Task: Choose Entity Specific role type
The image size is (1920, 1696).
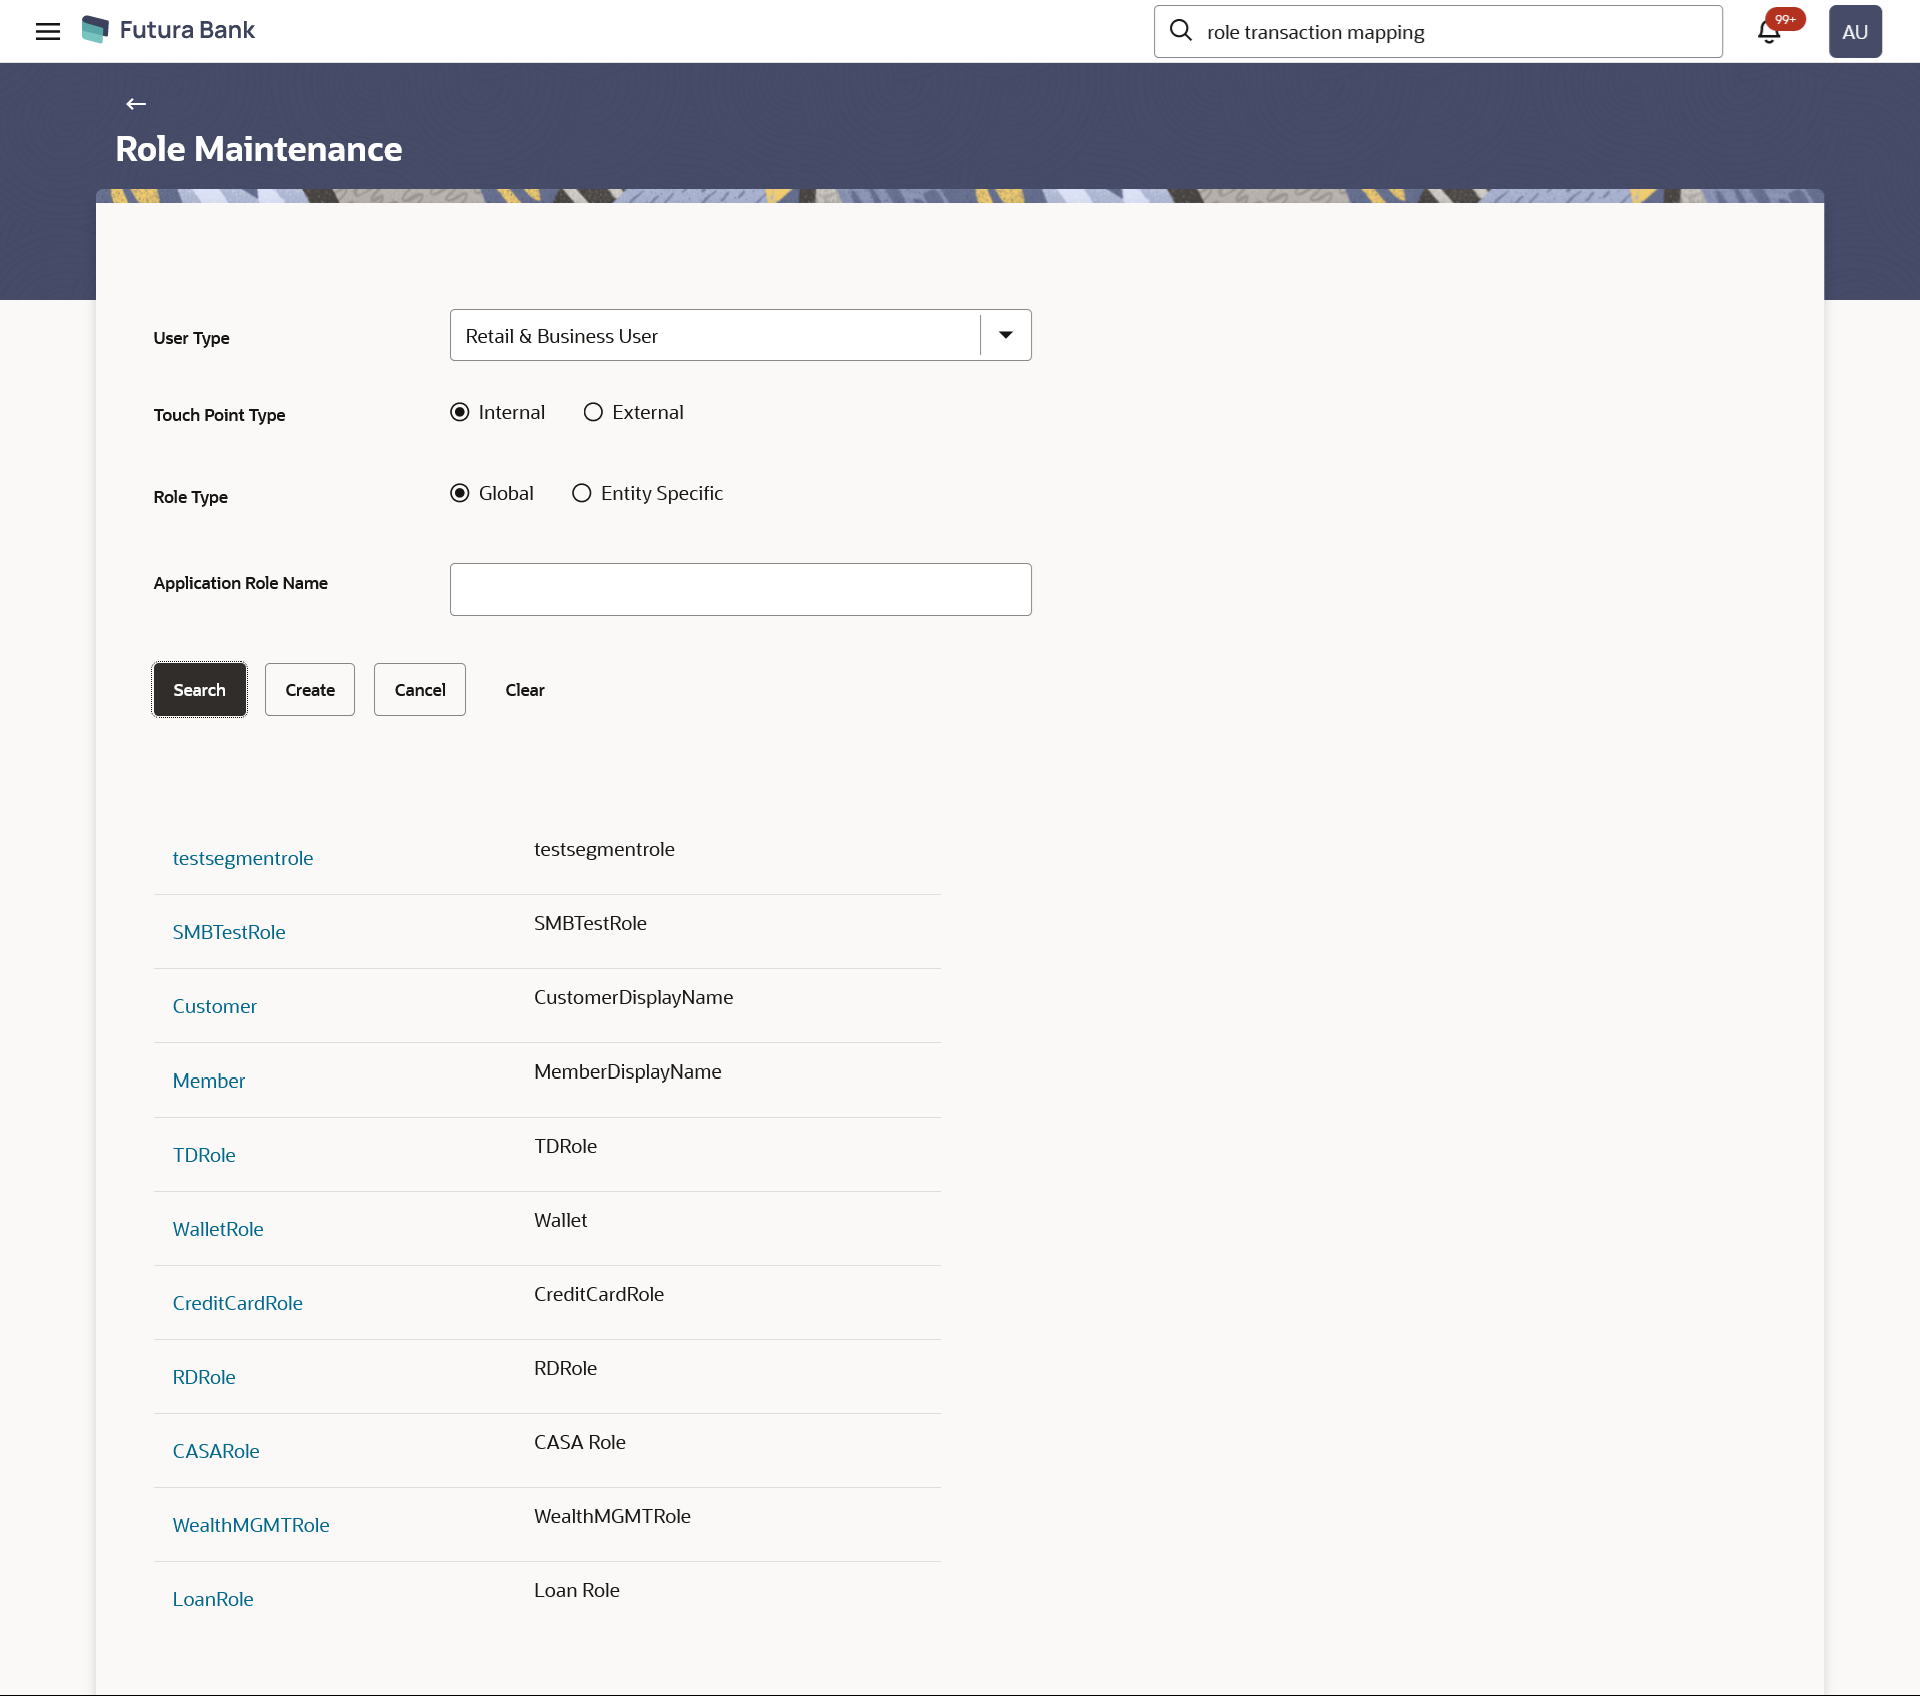Action: coord(582,494)
